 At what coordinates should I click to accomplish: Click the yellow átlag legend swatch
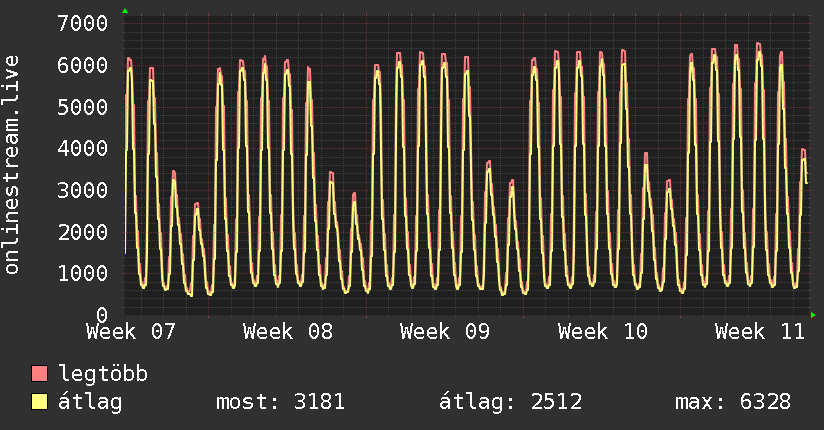39,401
